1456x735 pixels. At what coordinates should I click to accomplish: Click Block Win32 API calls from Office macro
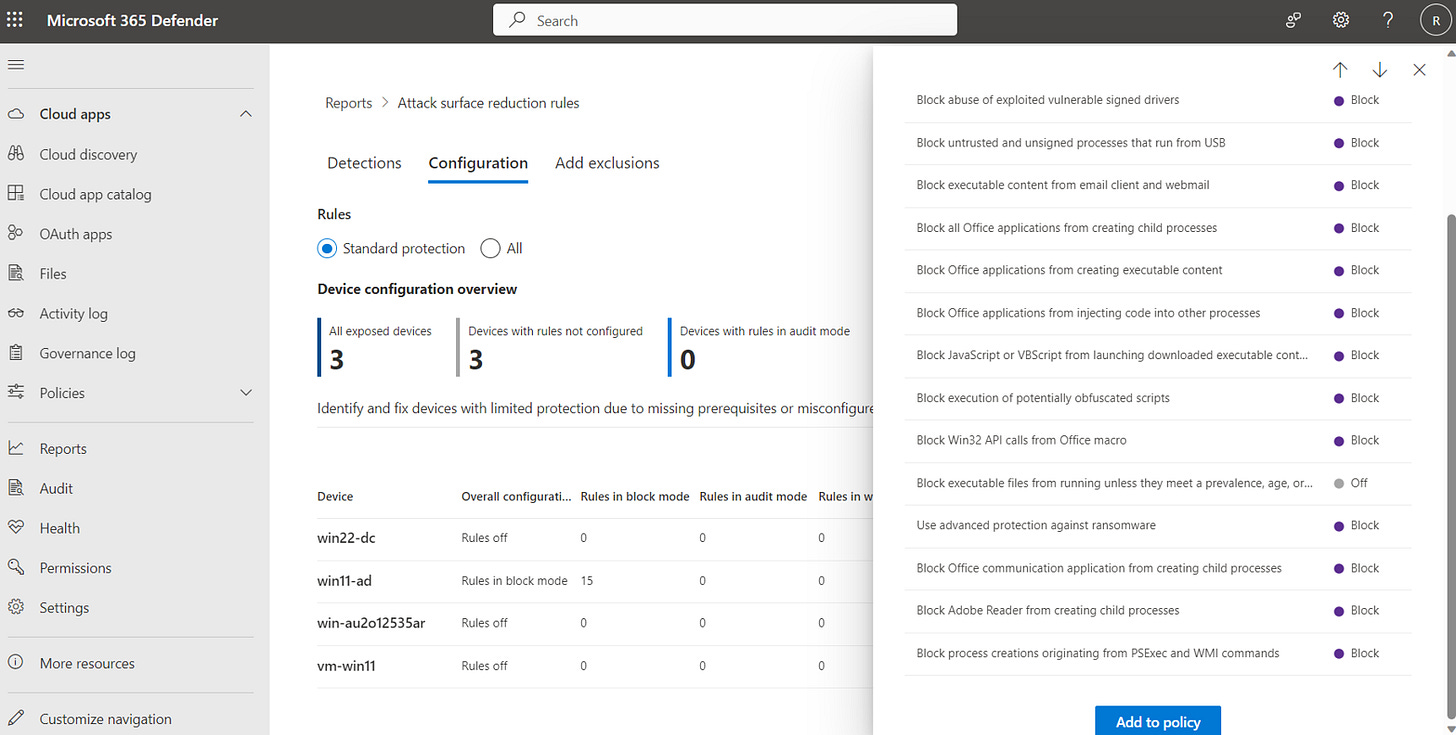1021,440
